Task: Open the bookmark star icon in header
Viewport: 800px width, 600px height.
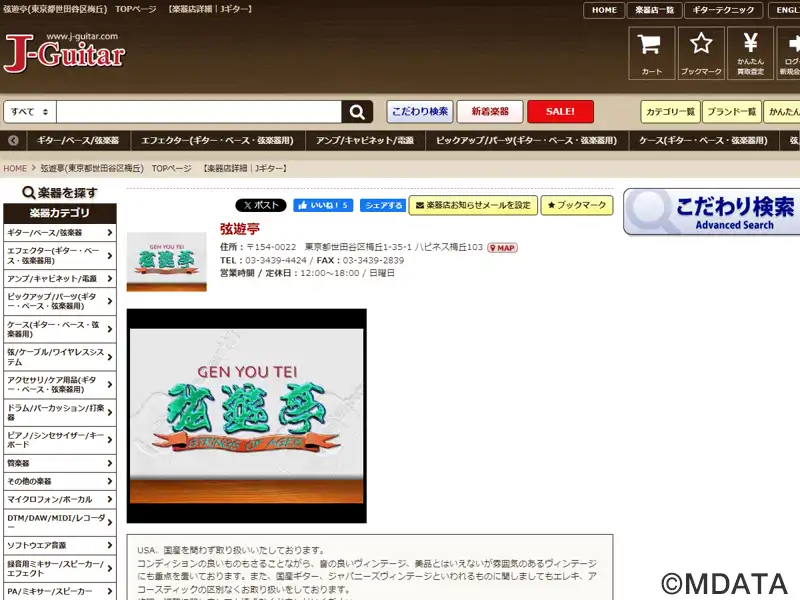Action: [701, 53]
